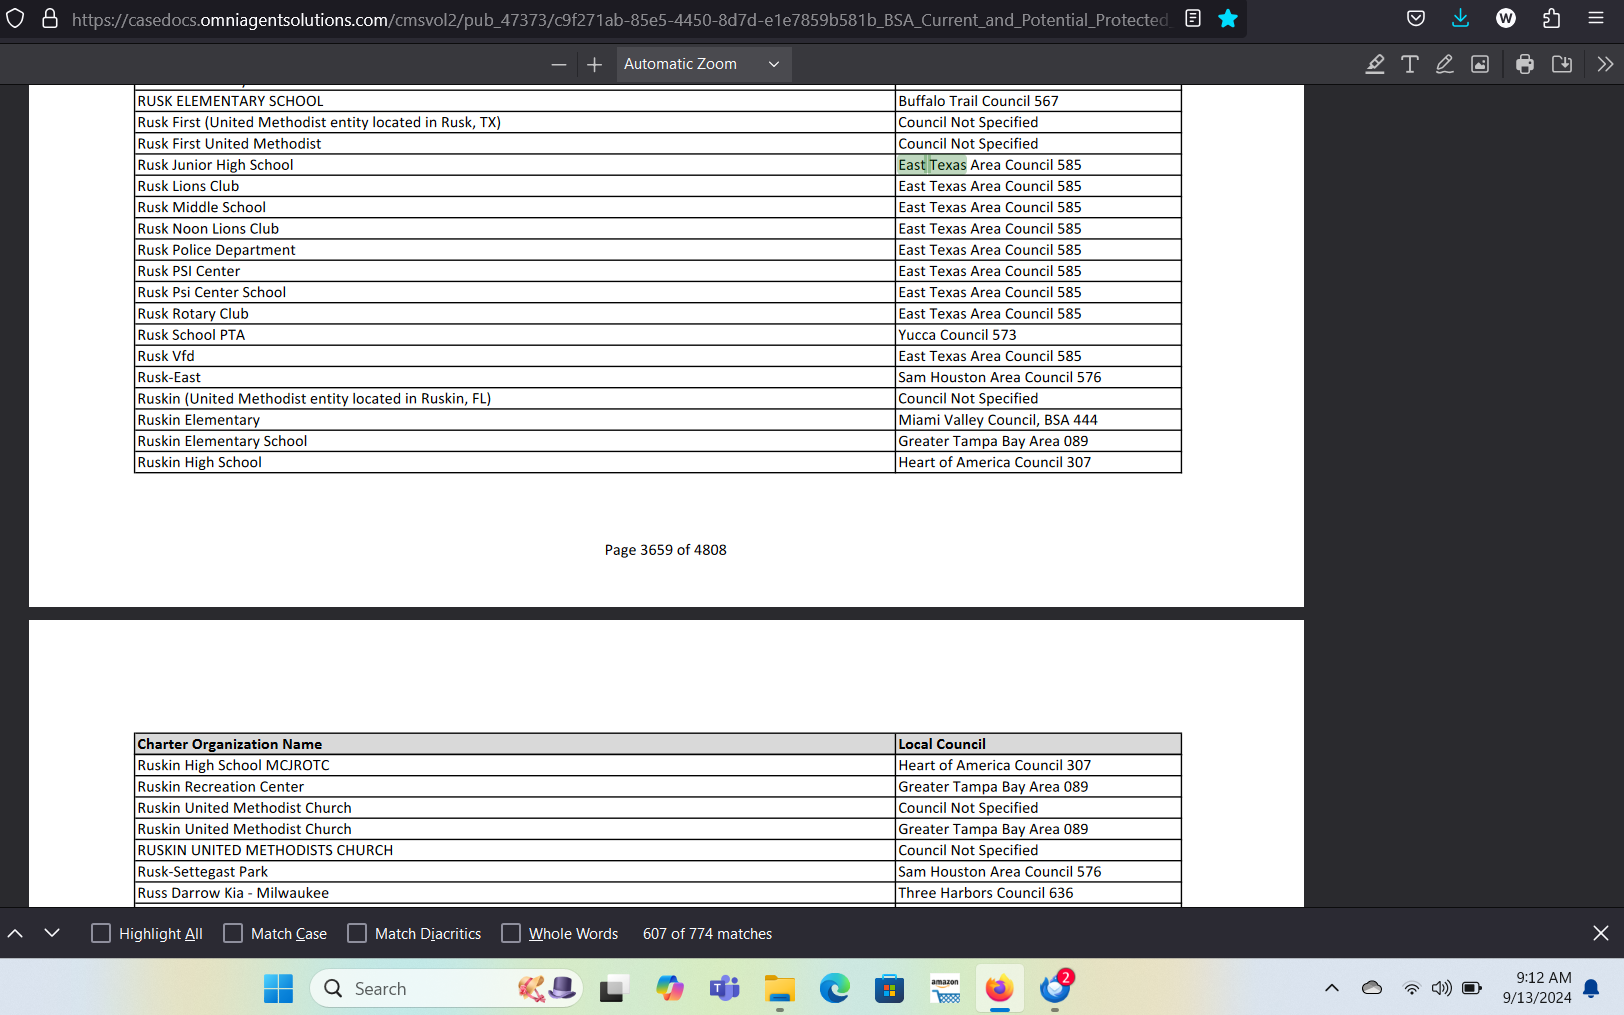The image size is (1624, 1015).
Task: Open the Automatic Zoom dropdown
Action: (703, 64)
